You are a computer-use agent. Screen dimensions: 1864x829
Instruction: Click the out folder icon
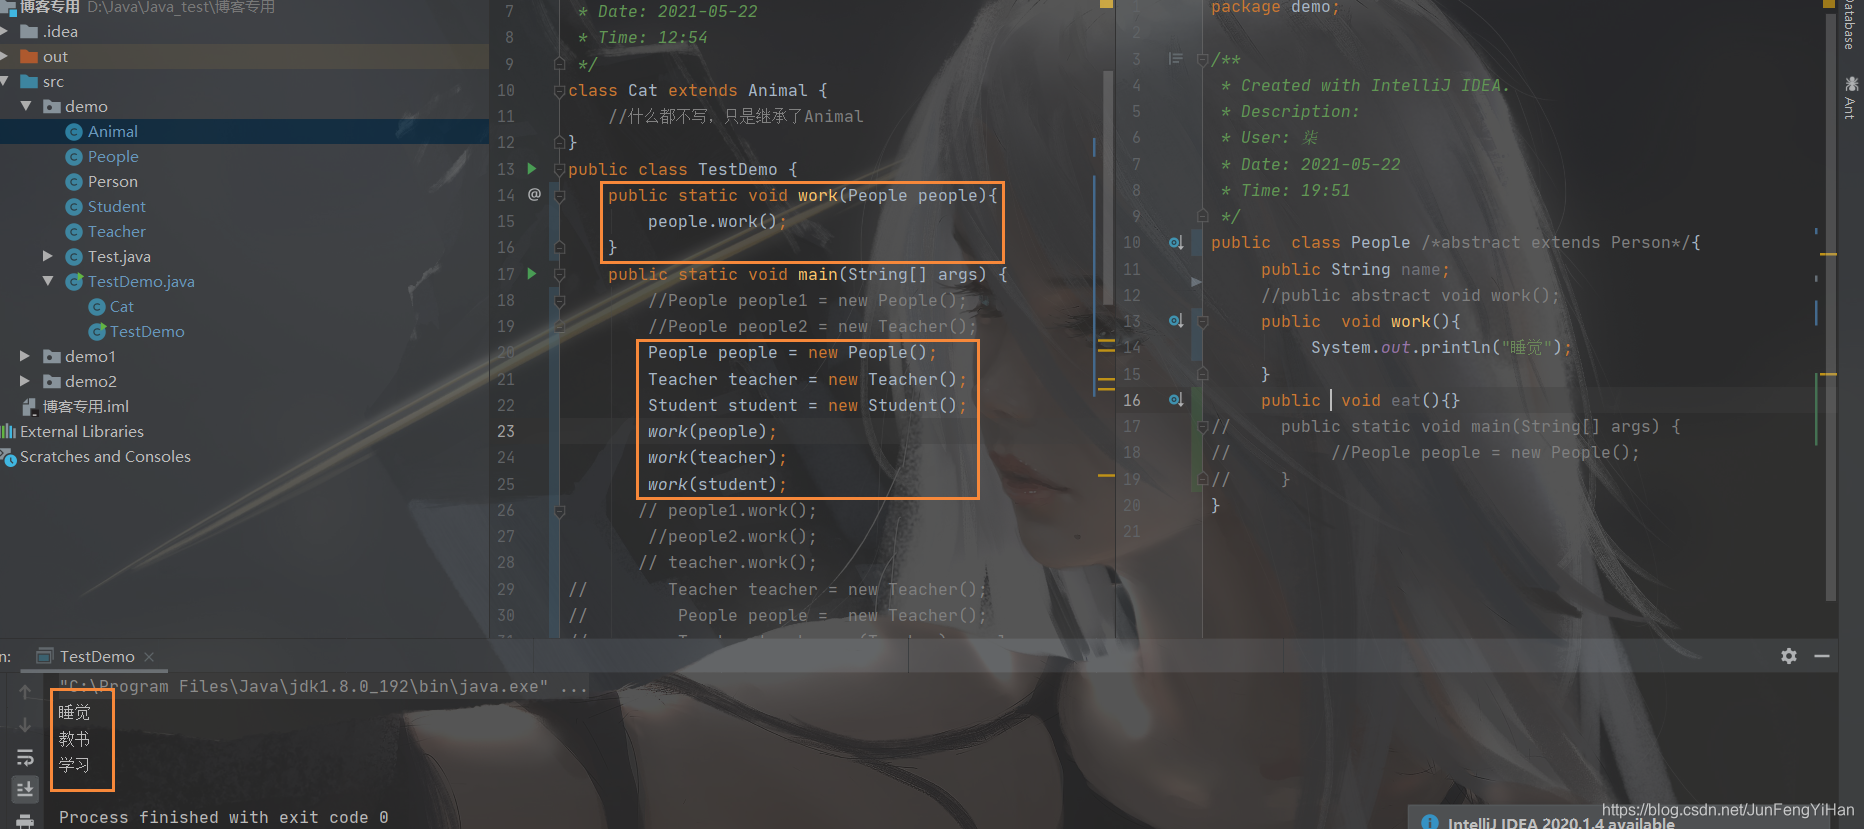pos(29,57)
